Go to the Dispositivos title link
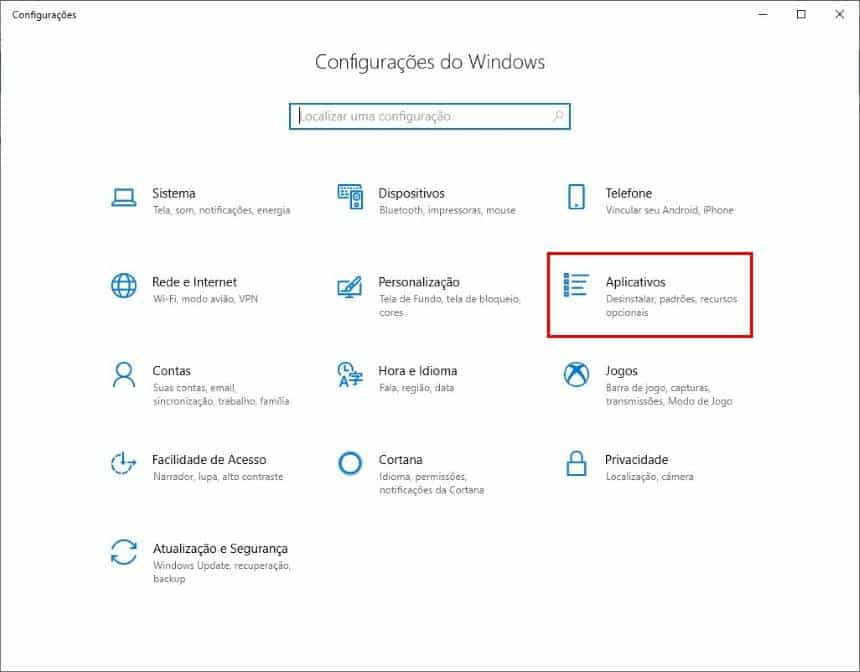This screenshot has width=860, height=672. (x=411, y=193)
